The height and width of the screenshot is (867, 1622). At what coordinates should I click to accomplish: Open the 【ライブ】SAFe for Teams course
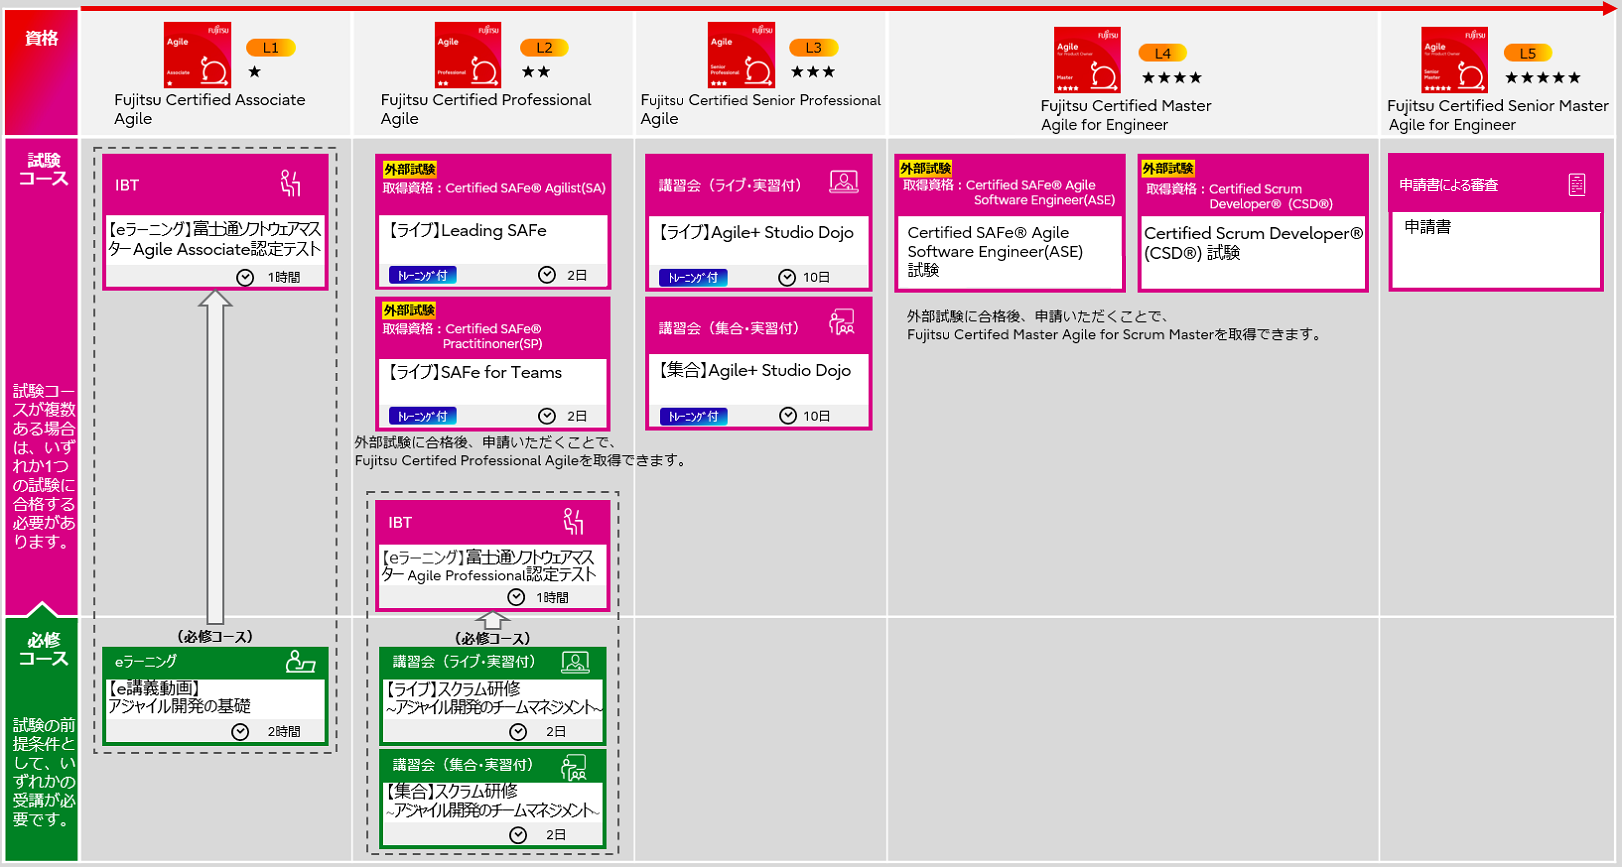pyautogui.click(x=476, y=372)
